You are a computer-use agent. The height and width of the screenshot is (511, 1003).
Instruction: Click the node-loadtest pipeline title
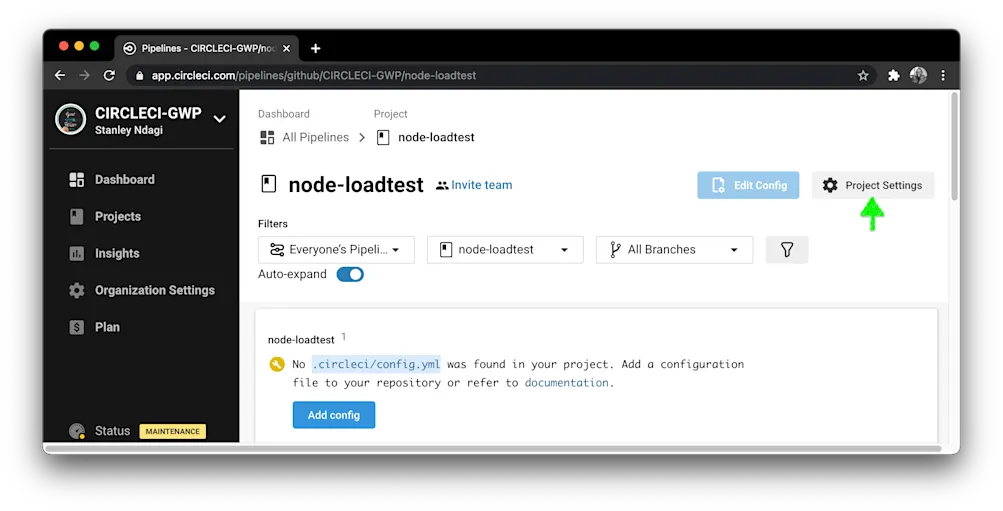point(301,340)
